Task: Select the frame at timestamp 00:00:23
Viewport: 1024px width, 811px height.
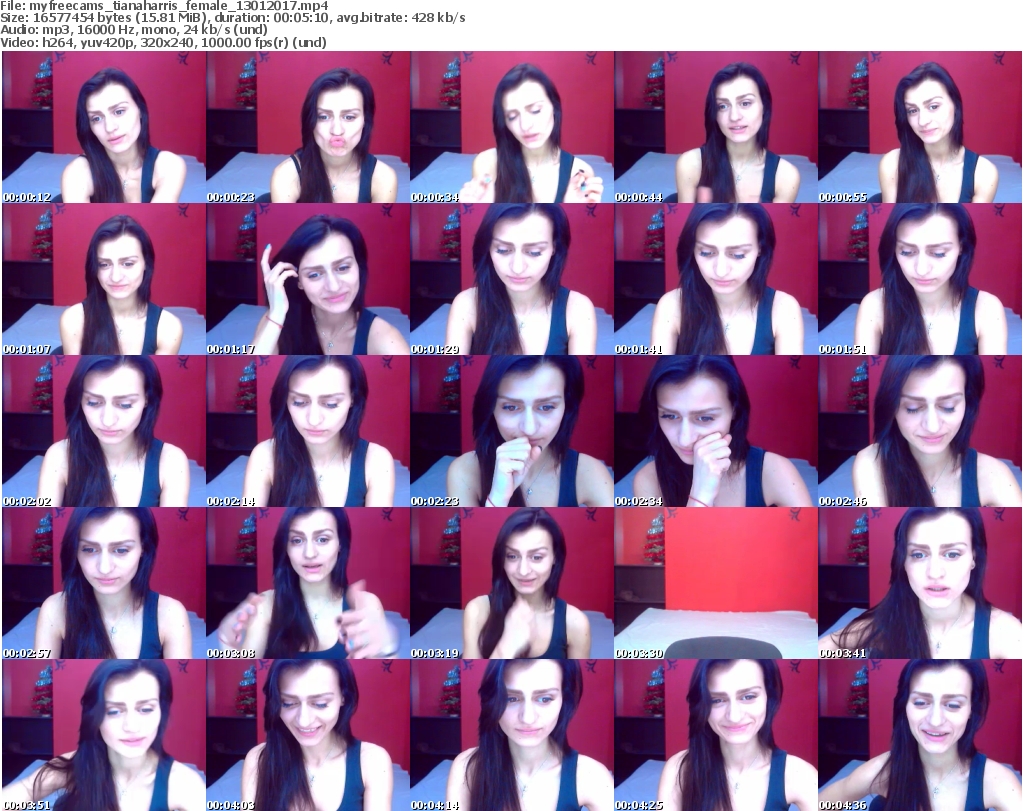Action: (x=308, y=127)
